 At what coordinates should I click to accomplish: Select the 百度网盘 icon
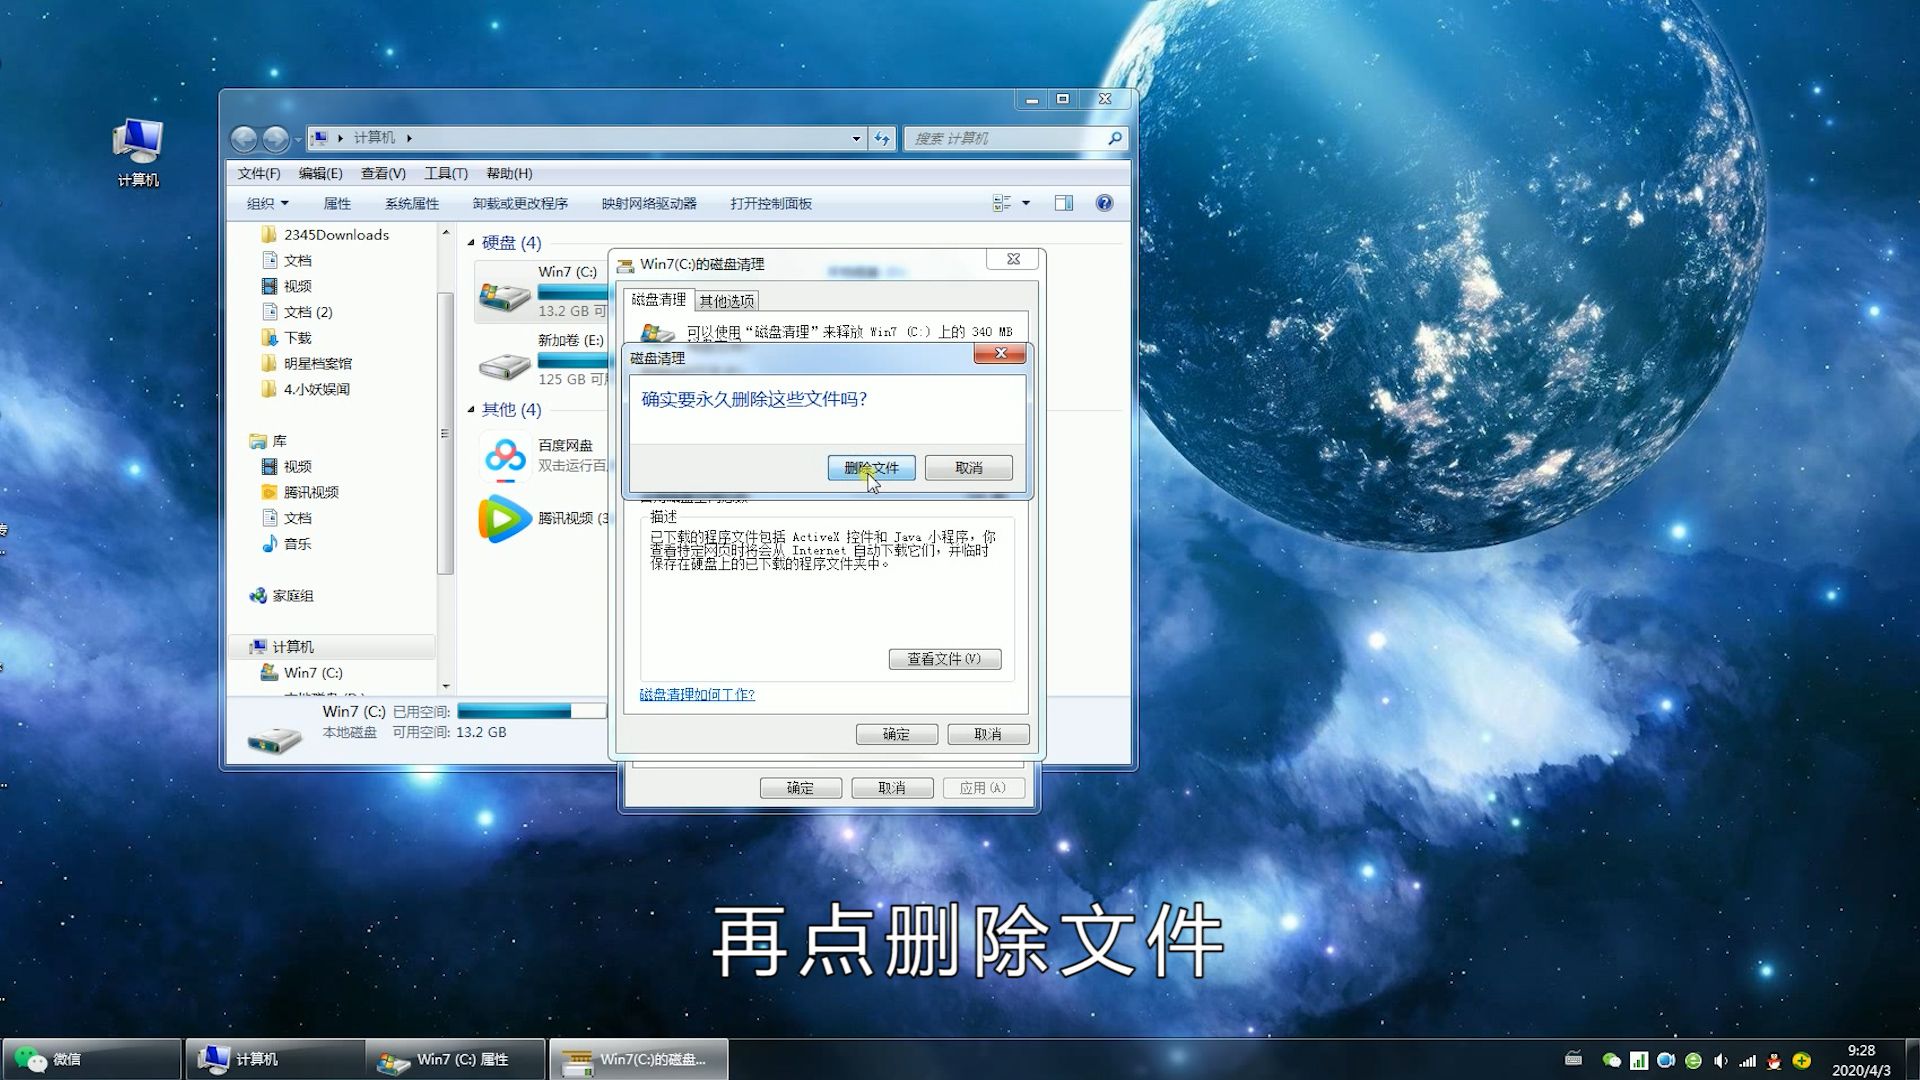click(x=505, y=456)
